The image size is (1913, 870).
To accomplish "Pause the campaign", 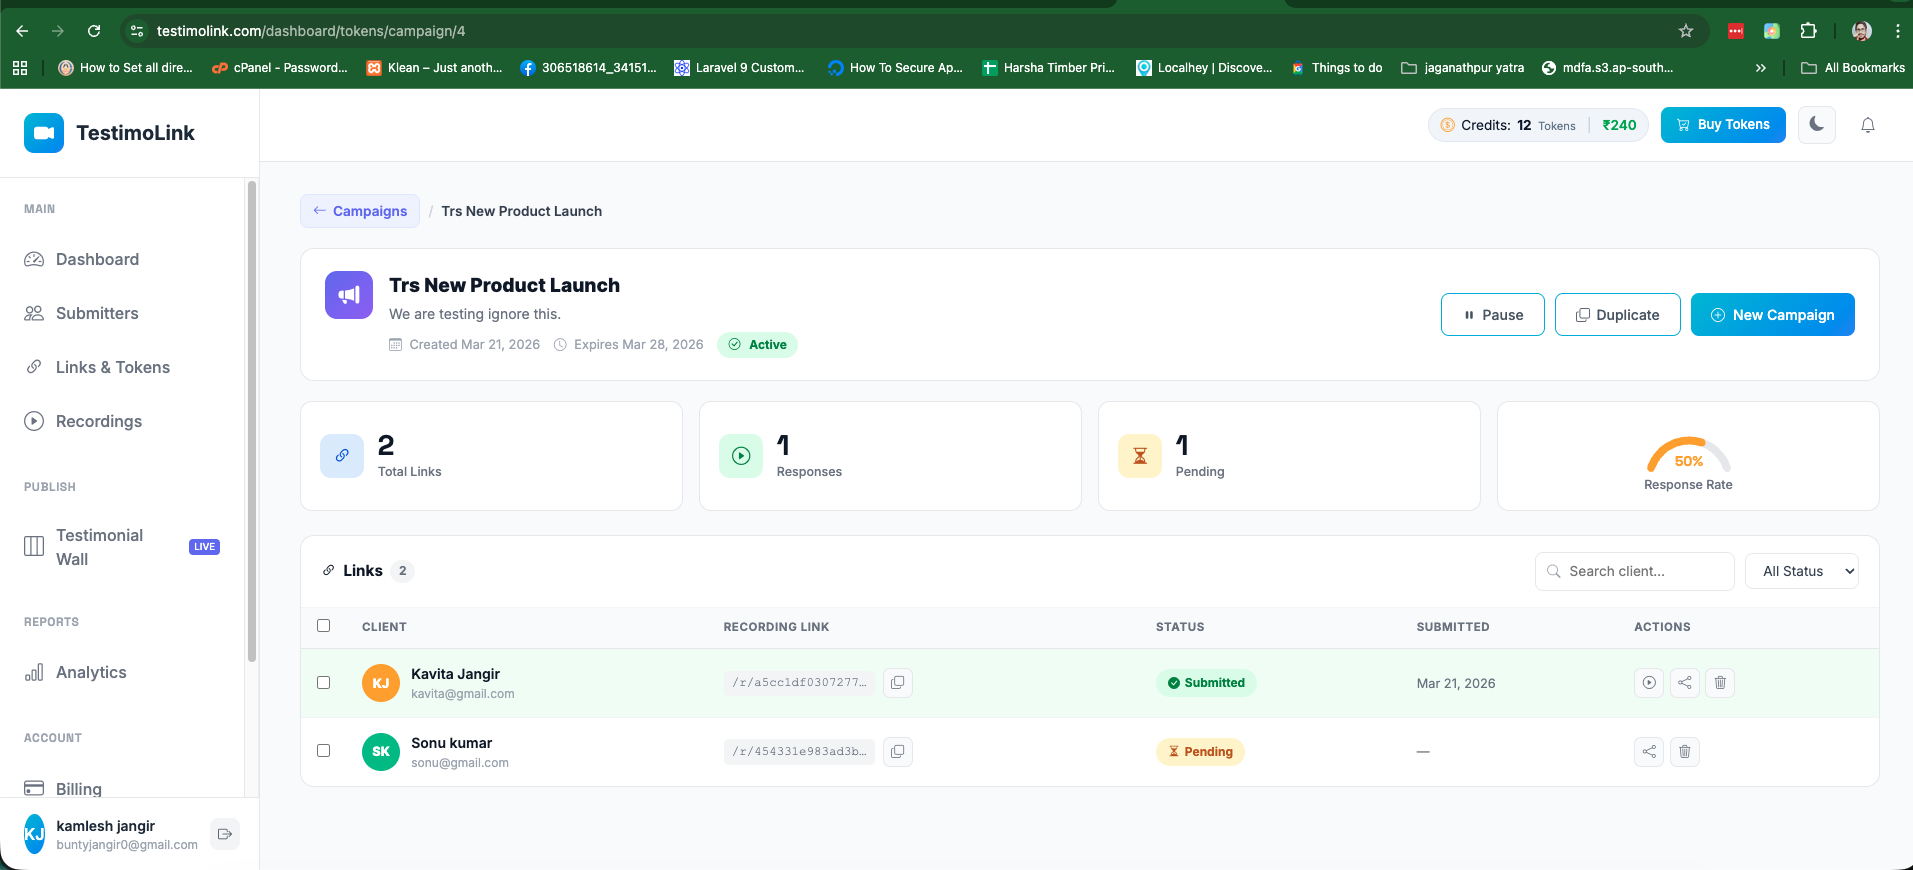I will click(1492, 315).
